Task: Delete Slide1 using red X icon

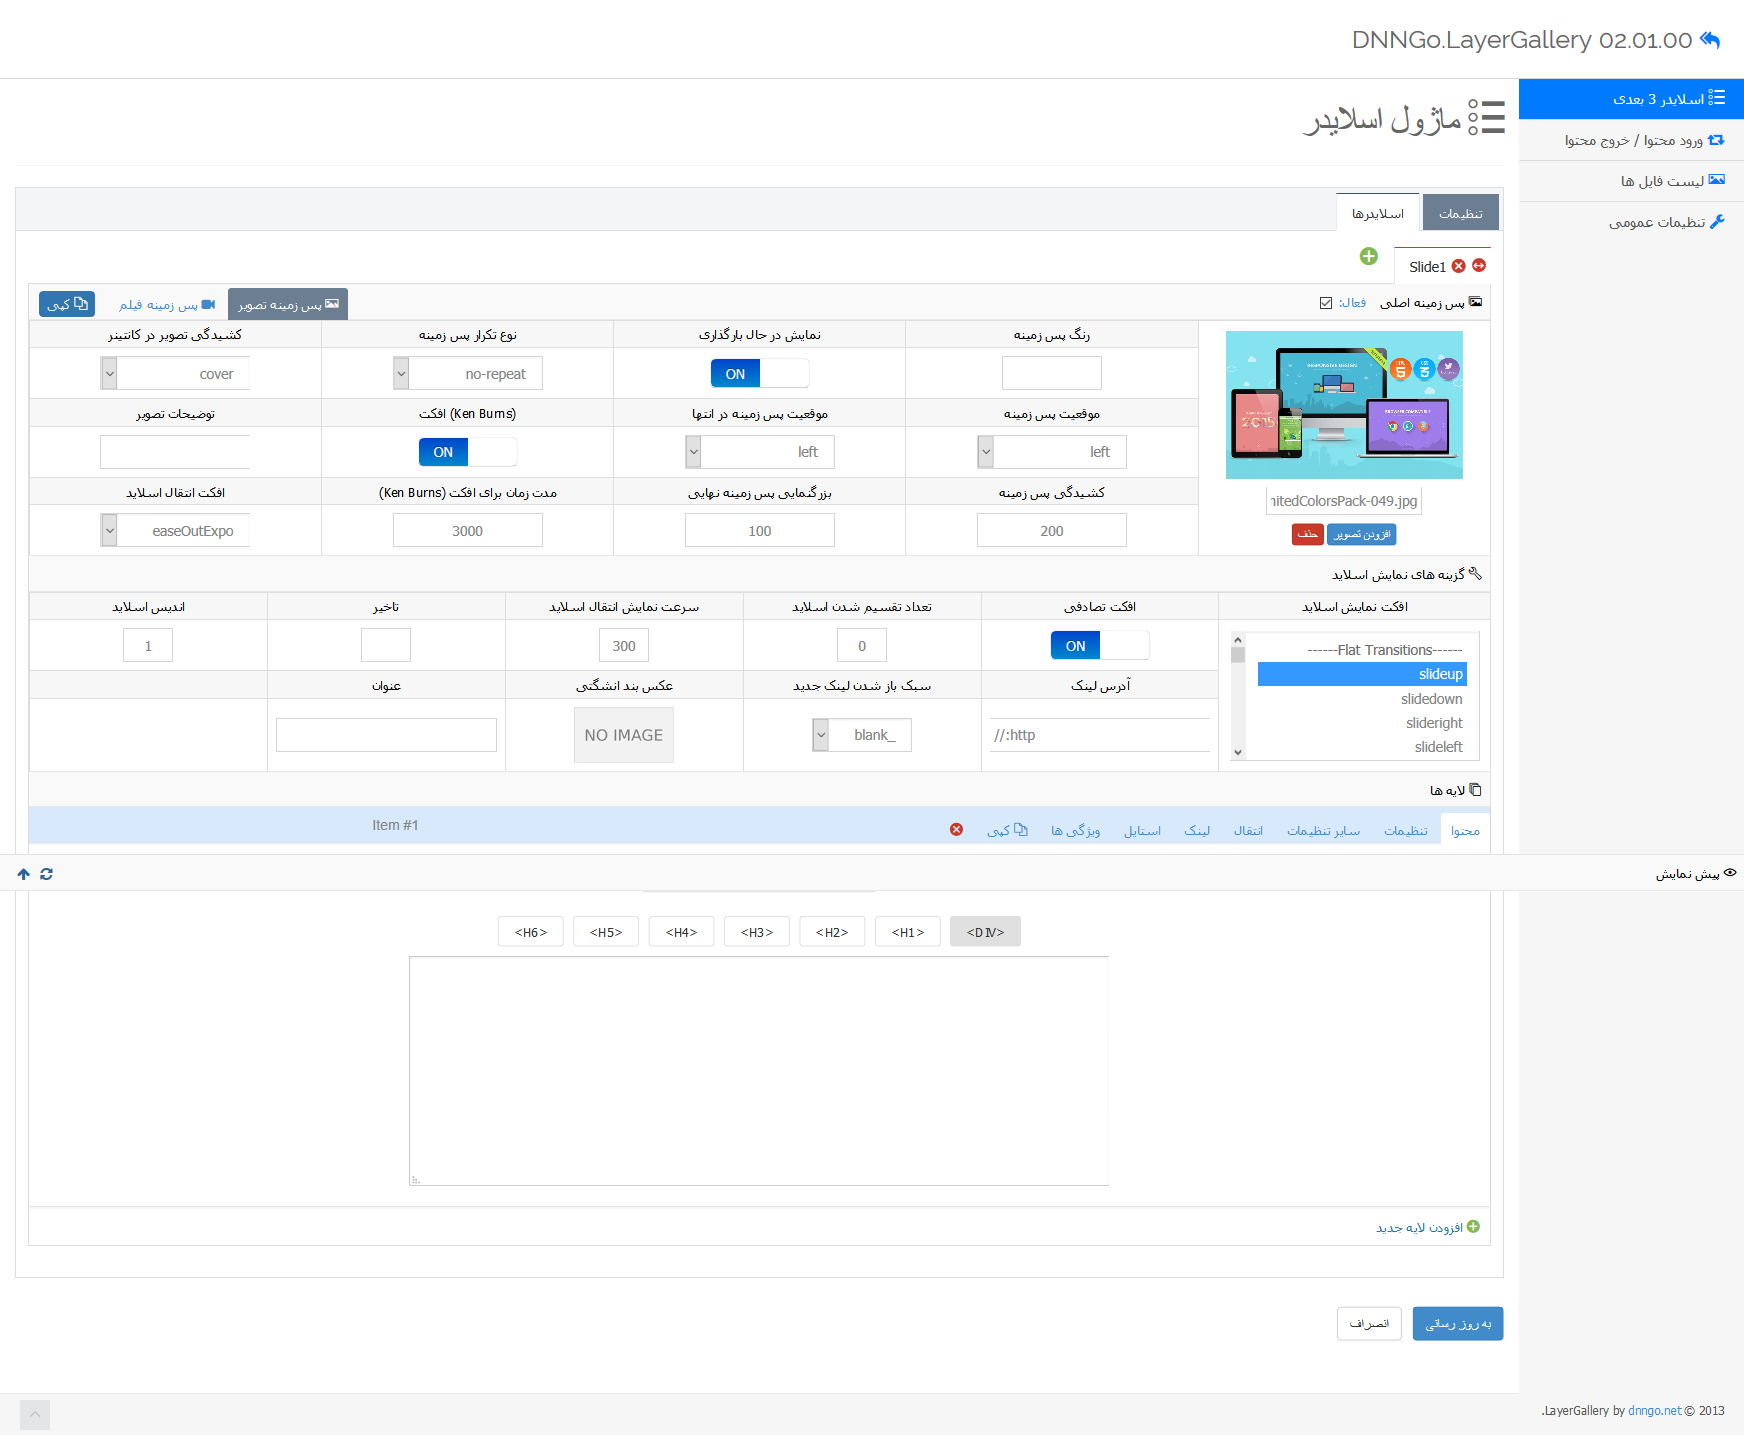Action: [1458, 266]
